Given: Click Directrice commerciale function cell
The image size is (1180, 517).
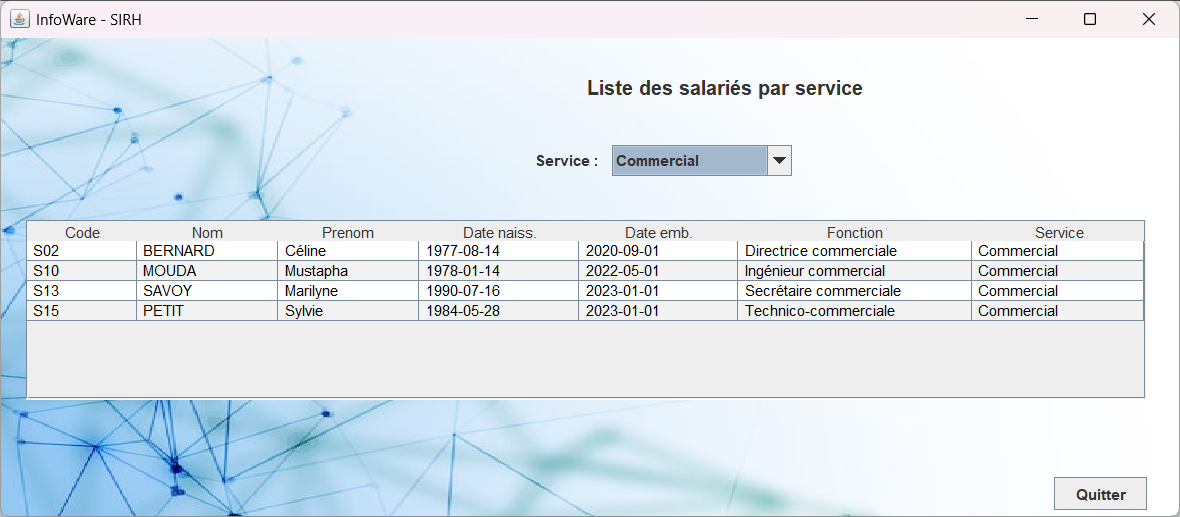Looking at the screenshot, I should (855, 251).
